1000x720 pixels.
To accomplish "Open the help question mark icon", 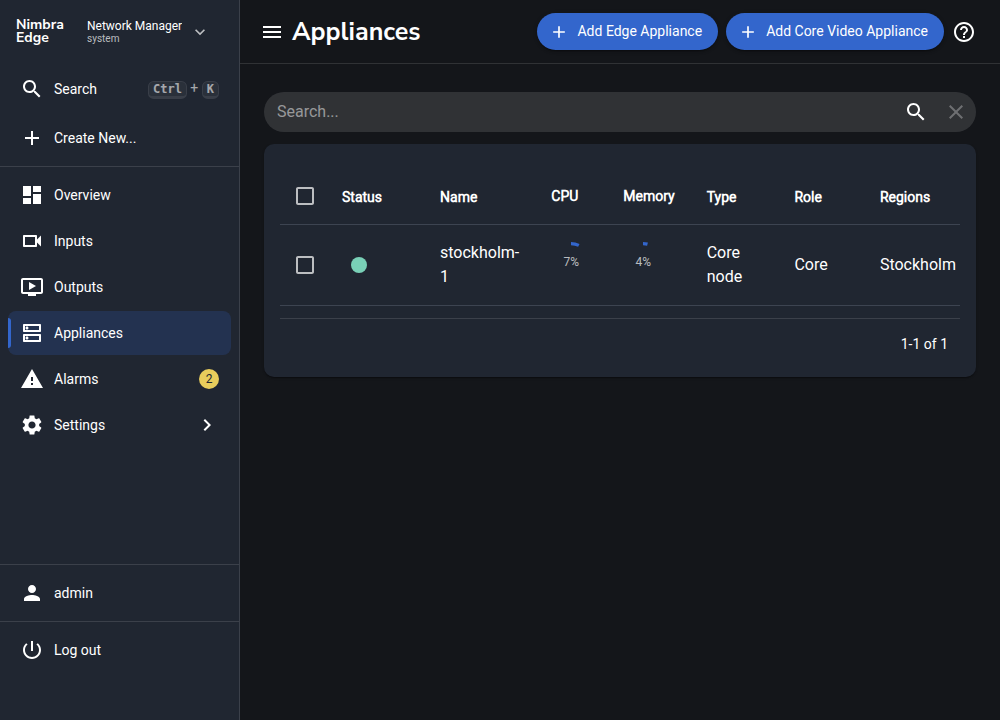I will [x=964, y=32].
